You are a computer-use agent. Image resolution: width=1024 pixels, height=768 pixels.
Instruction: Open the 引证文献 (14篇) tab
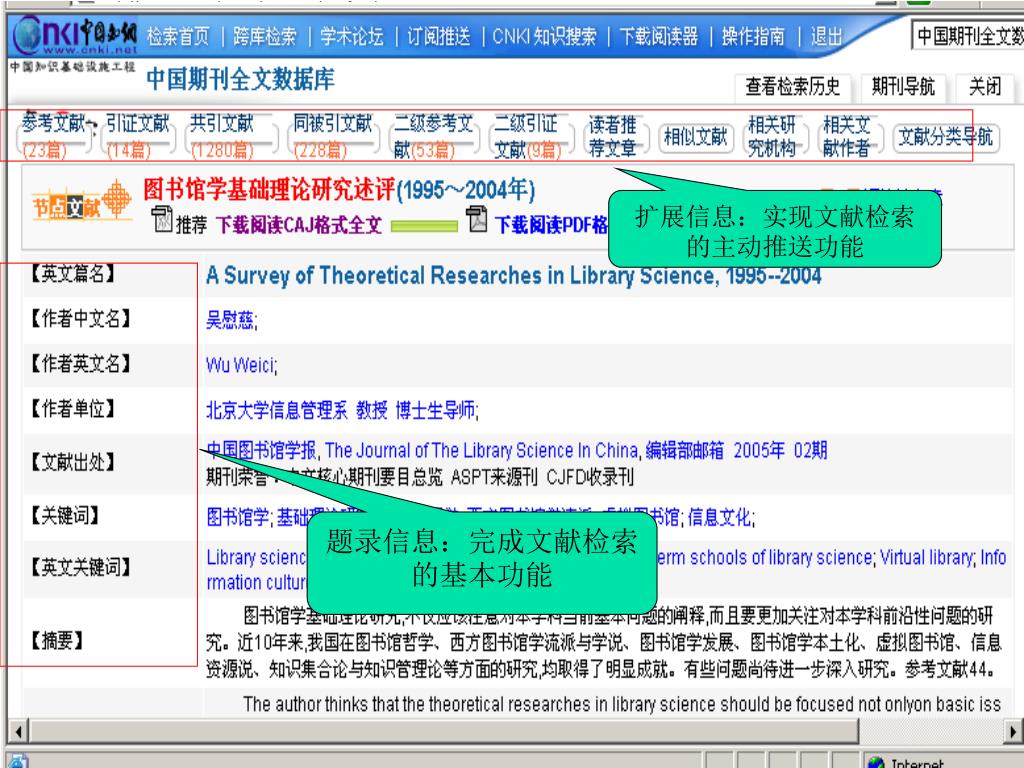138,136
